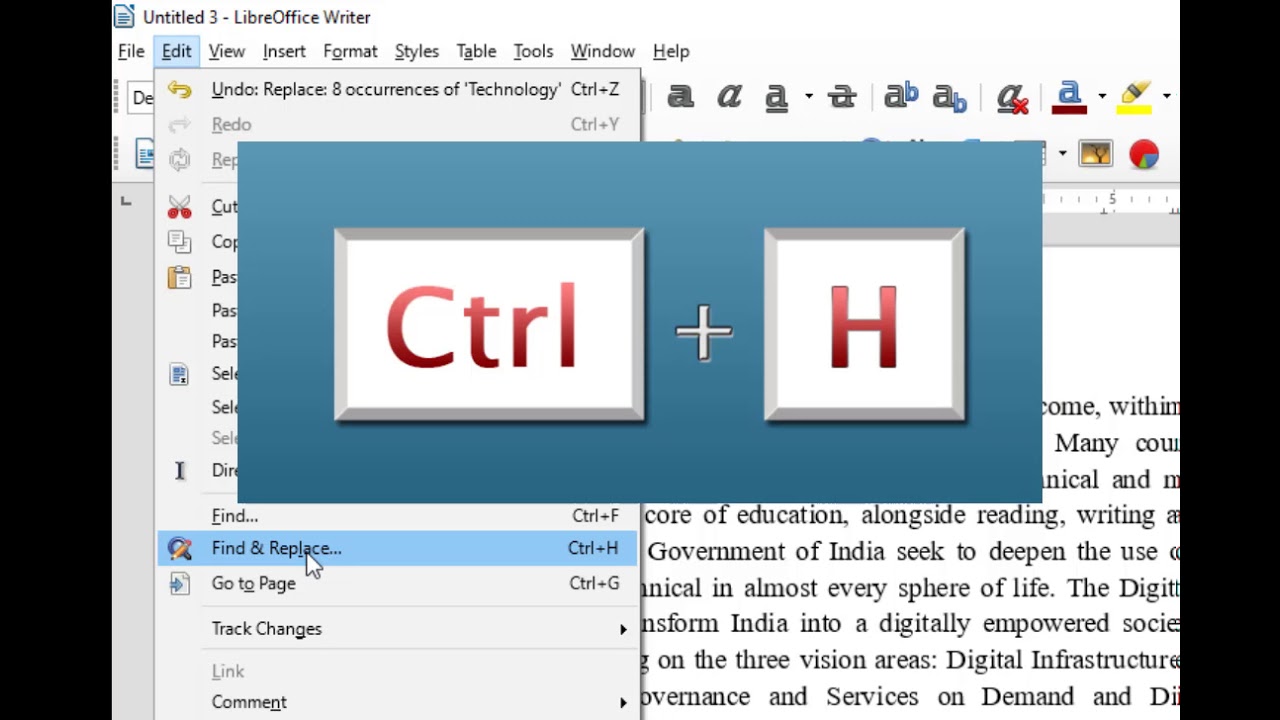This screenshot has width=1280, height=720.
Task: Open the Table menu
Action: [x=476, y=51]
